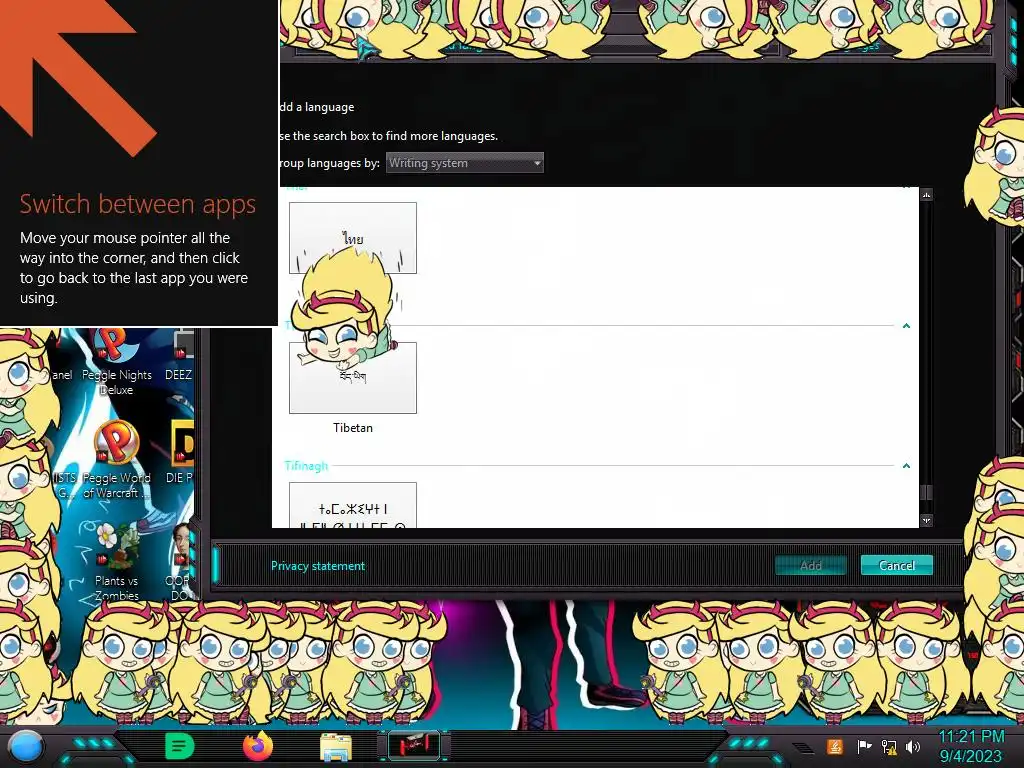Open File Explorer from the taskbar
The width and height of the screenshot is (1024, 768).
[336, 747]
